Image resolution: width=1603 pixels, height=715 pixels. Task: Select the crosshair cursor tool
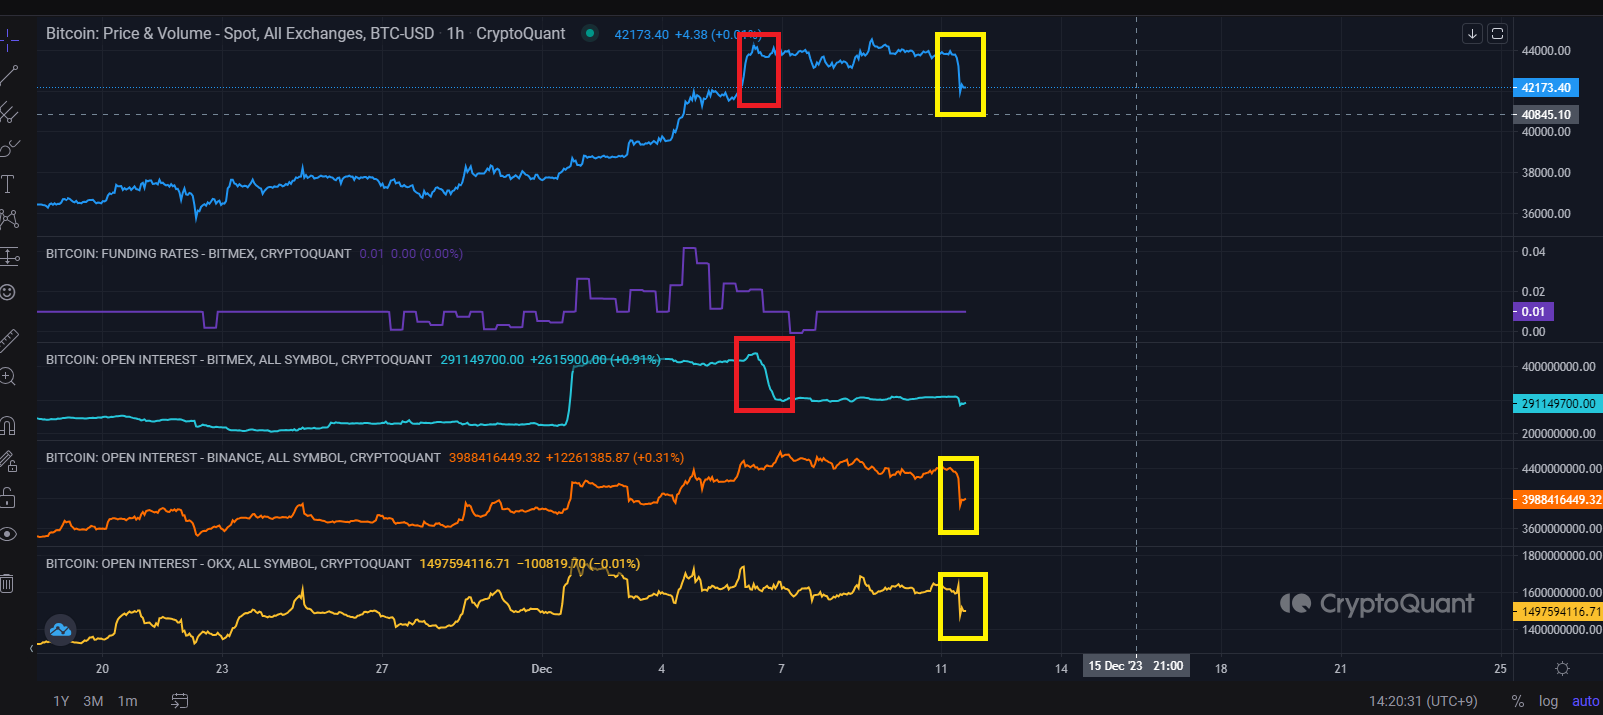pos(8,41)
